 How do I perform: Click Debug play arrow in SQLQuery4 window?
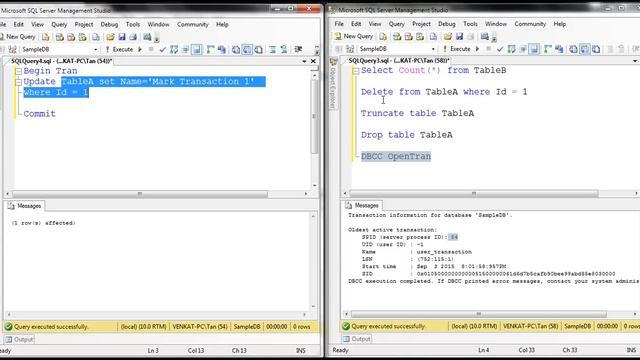[140, 49]
